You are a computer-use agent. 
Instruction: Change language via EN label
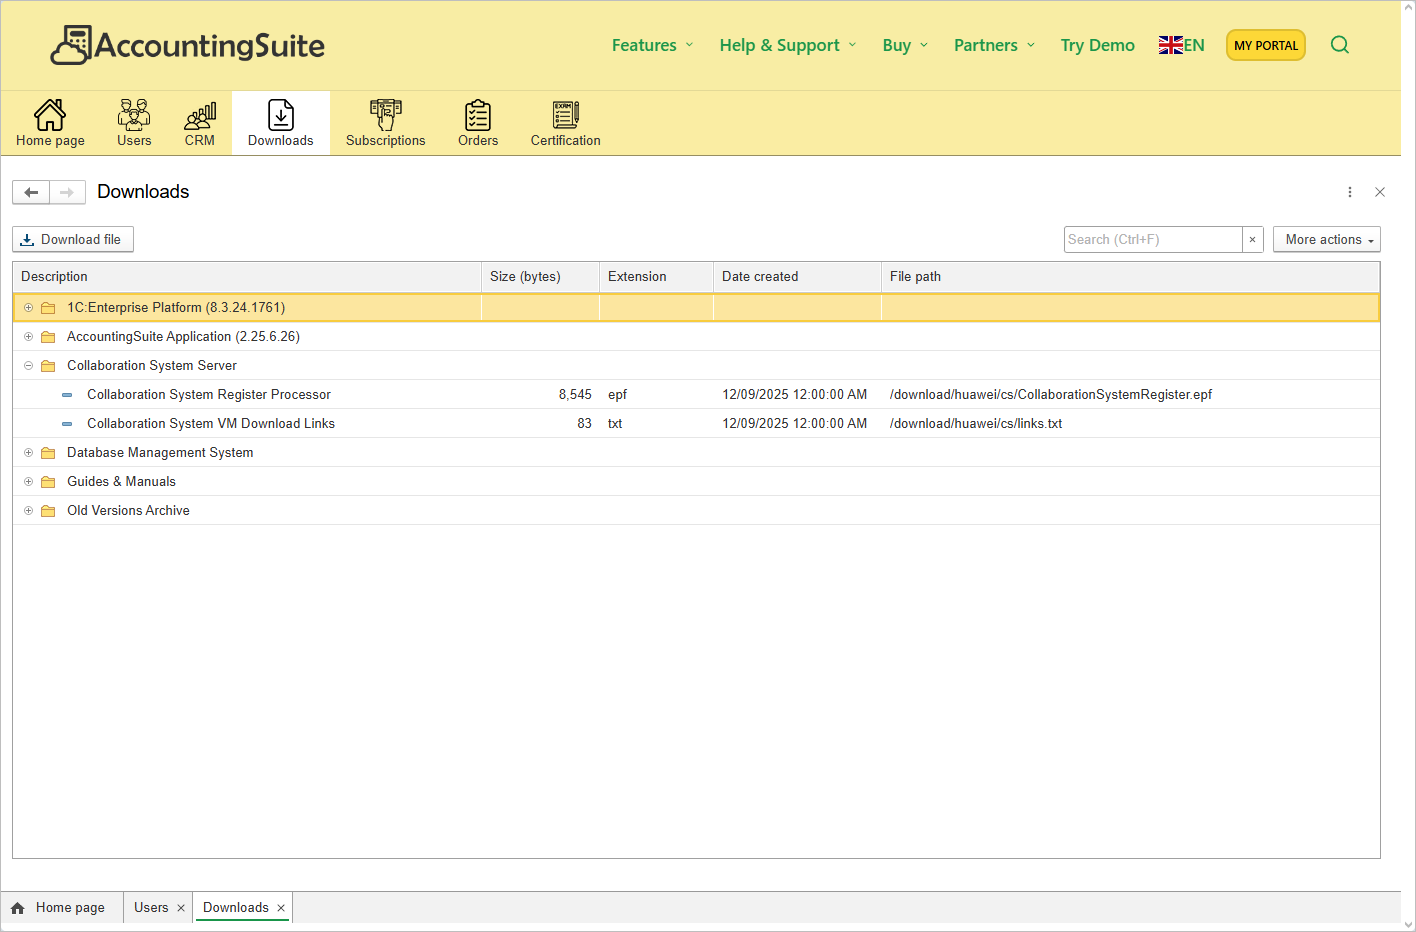[x=1194, y=45]
